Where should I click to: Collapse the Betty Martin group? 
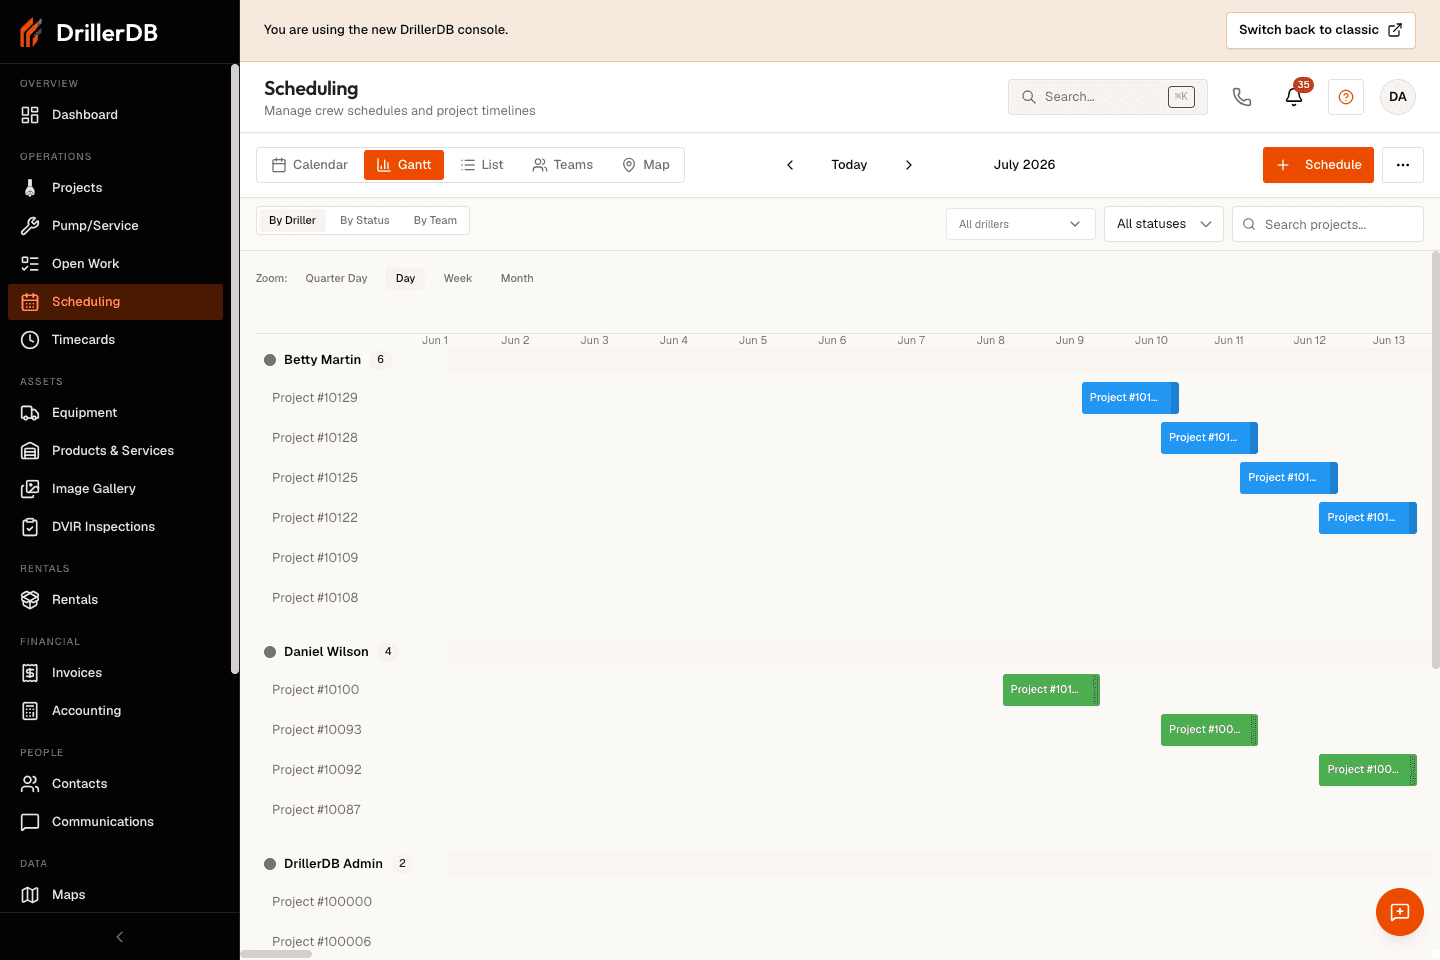[270, 360]
